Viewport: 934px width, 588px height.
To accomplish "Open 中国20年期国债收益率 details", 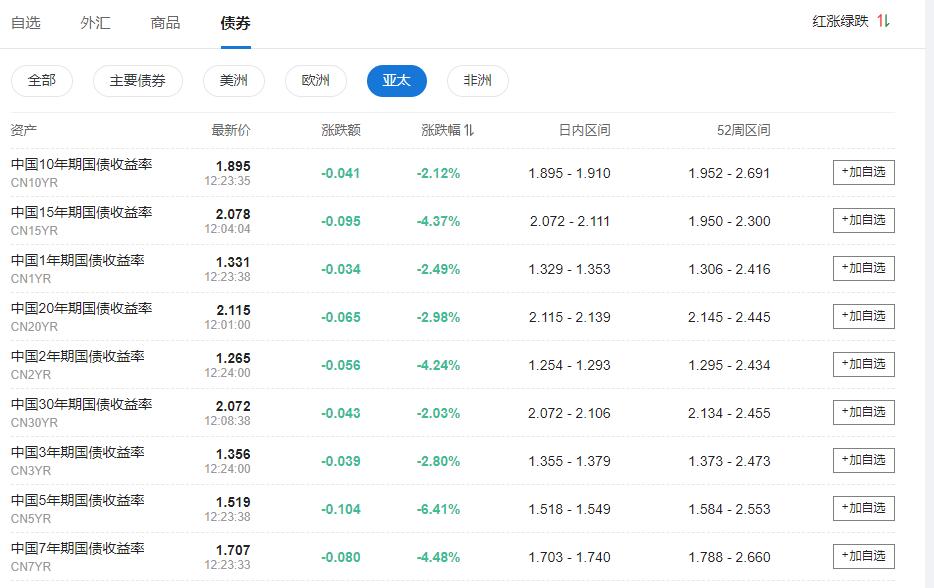I will [x=81, y=309].
